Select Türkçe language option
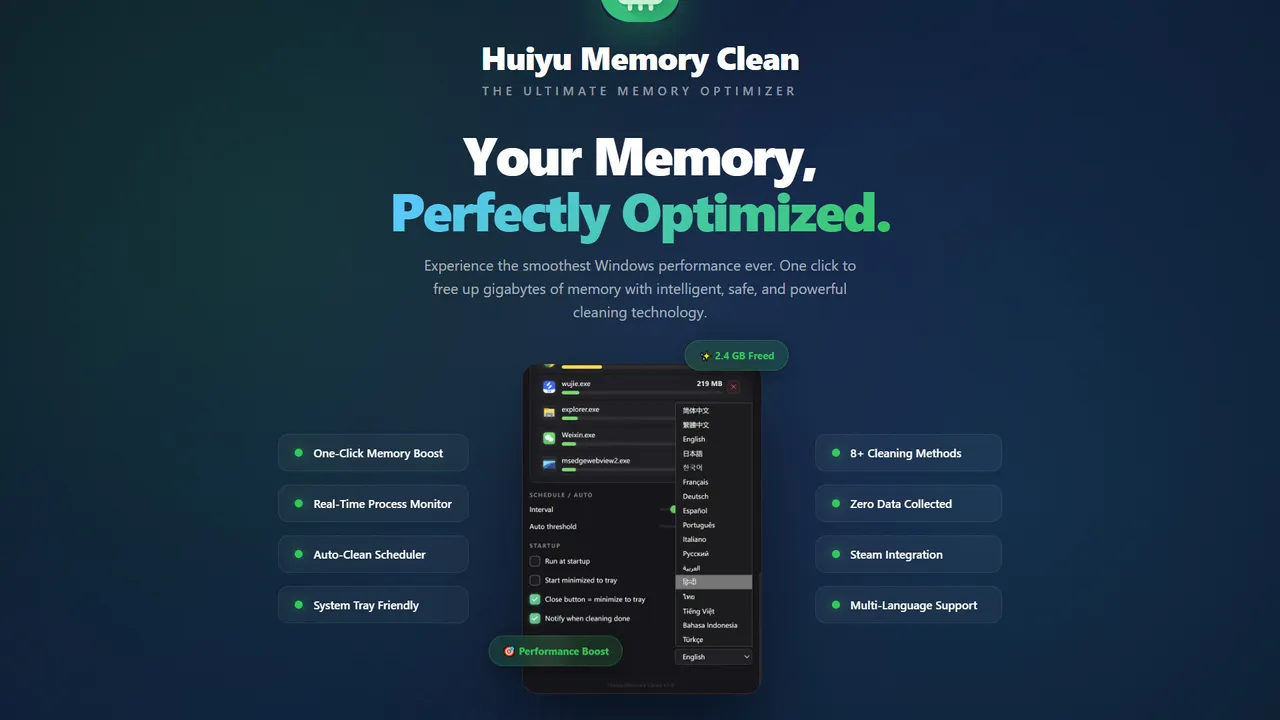Screen dimensions: 1280x720 click(714, 639)
